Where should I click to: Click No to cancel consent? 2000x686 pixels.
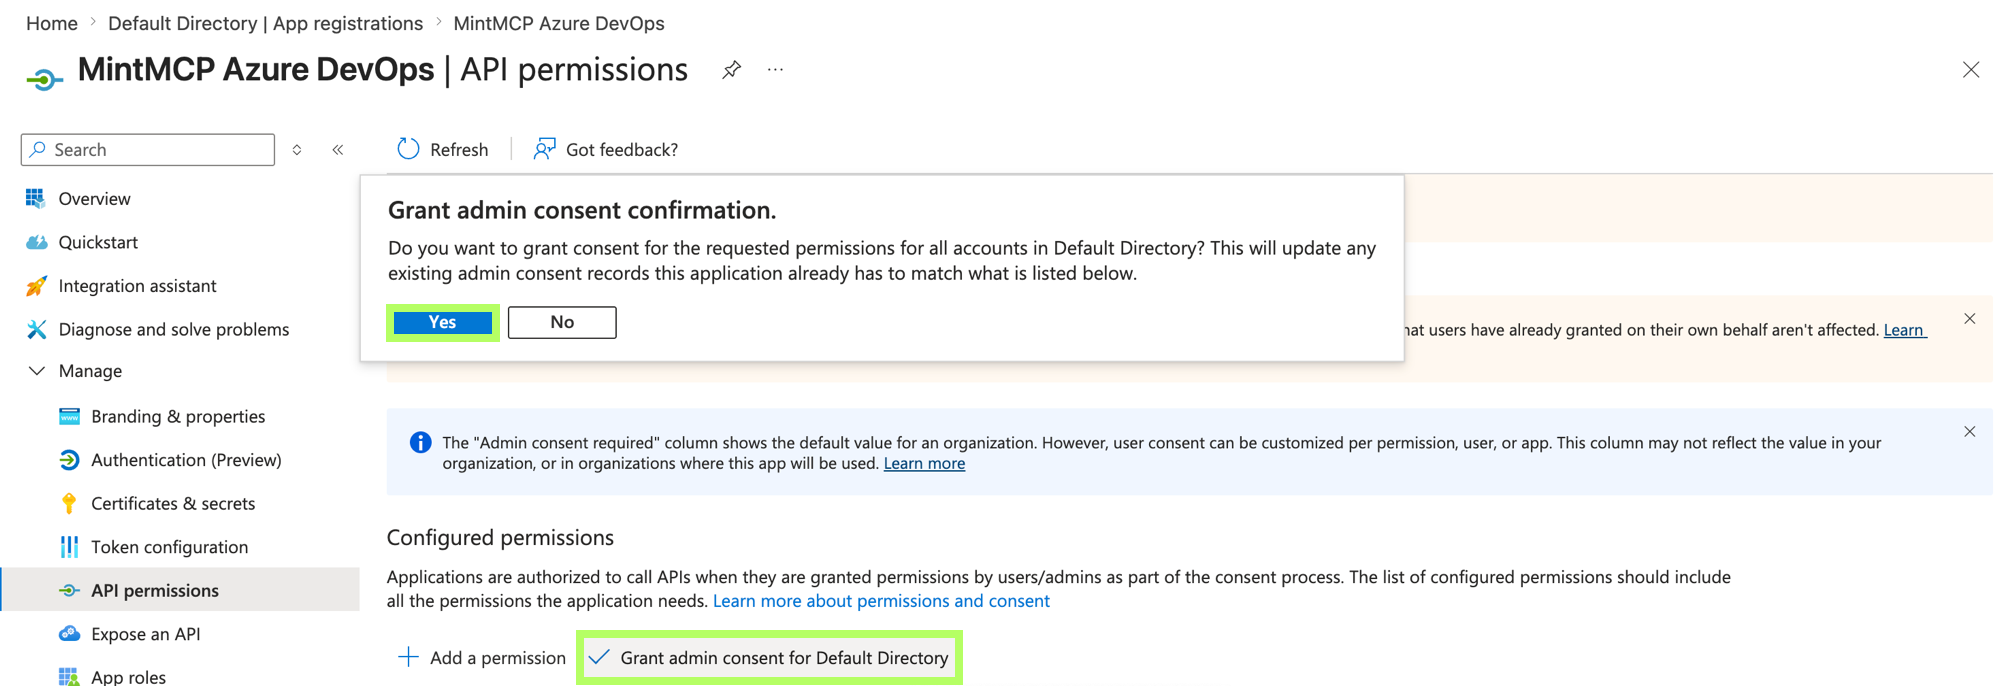click(562, 322)
